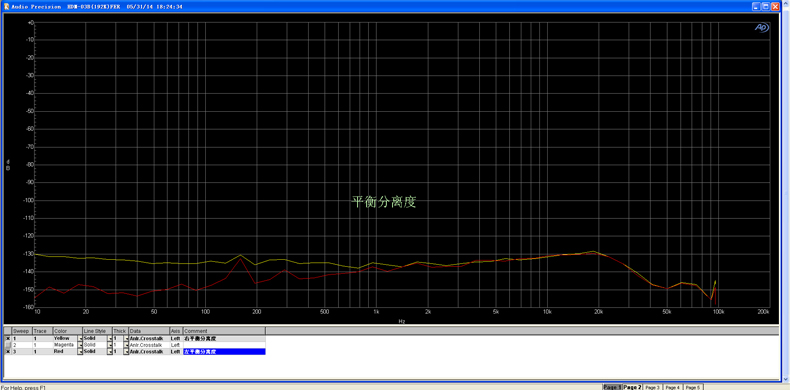Close the Audio Precision window
This screenshot has width=790, height=390.
[775, 7]
